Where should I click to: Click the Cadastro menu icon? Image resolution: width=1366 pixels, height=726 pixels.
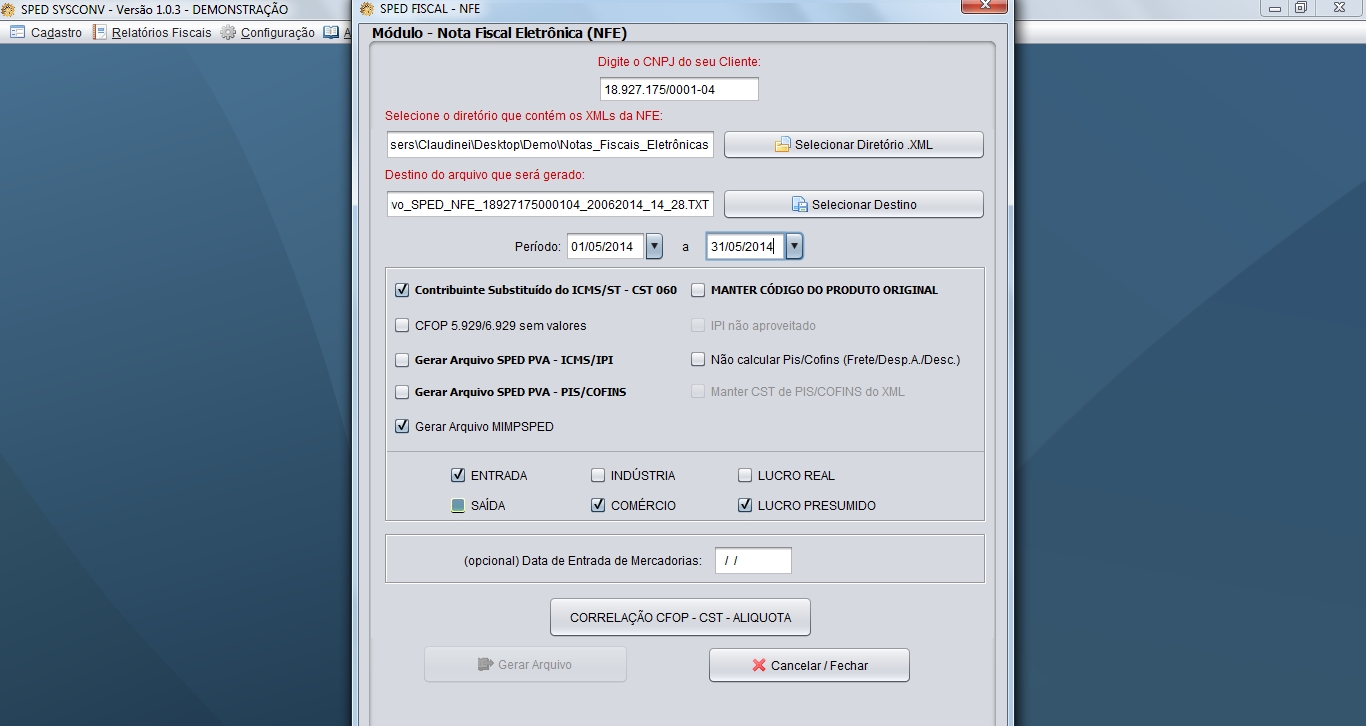click(17, 32)
